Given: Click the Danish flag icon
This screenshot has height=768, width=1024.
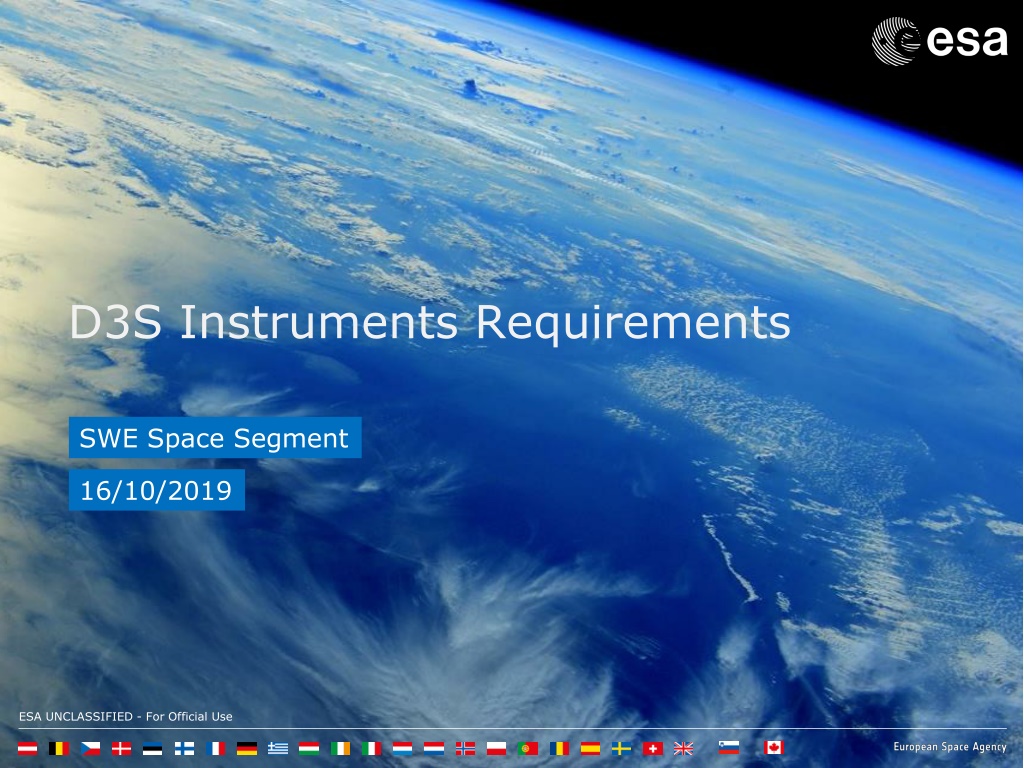Looking at the screenshot, I should click(121, 748).
